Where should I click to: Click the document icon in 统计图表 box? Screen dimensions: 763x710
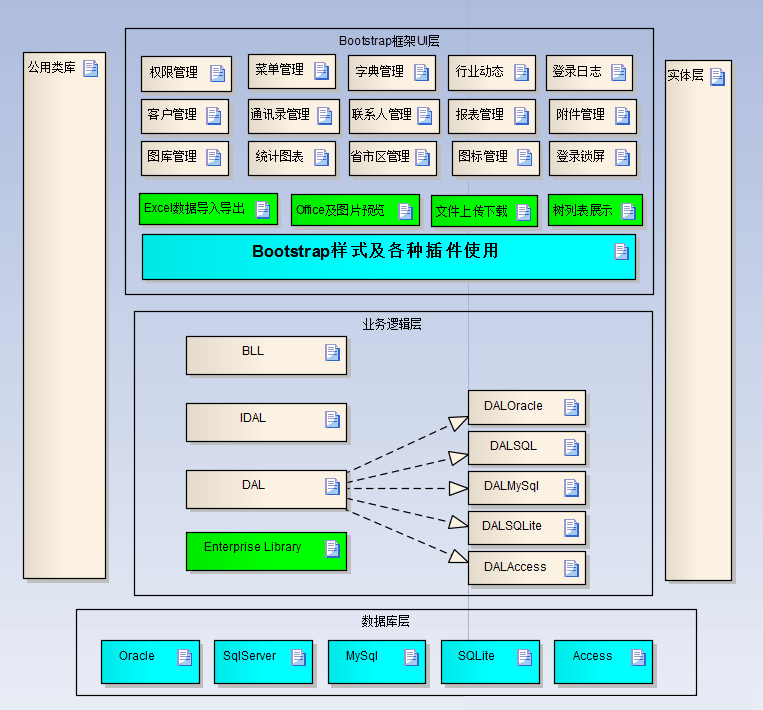(321, 158)
